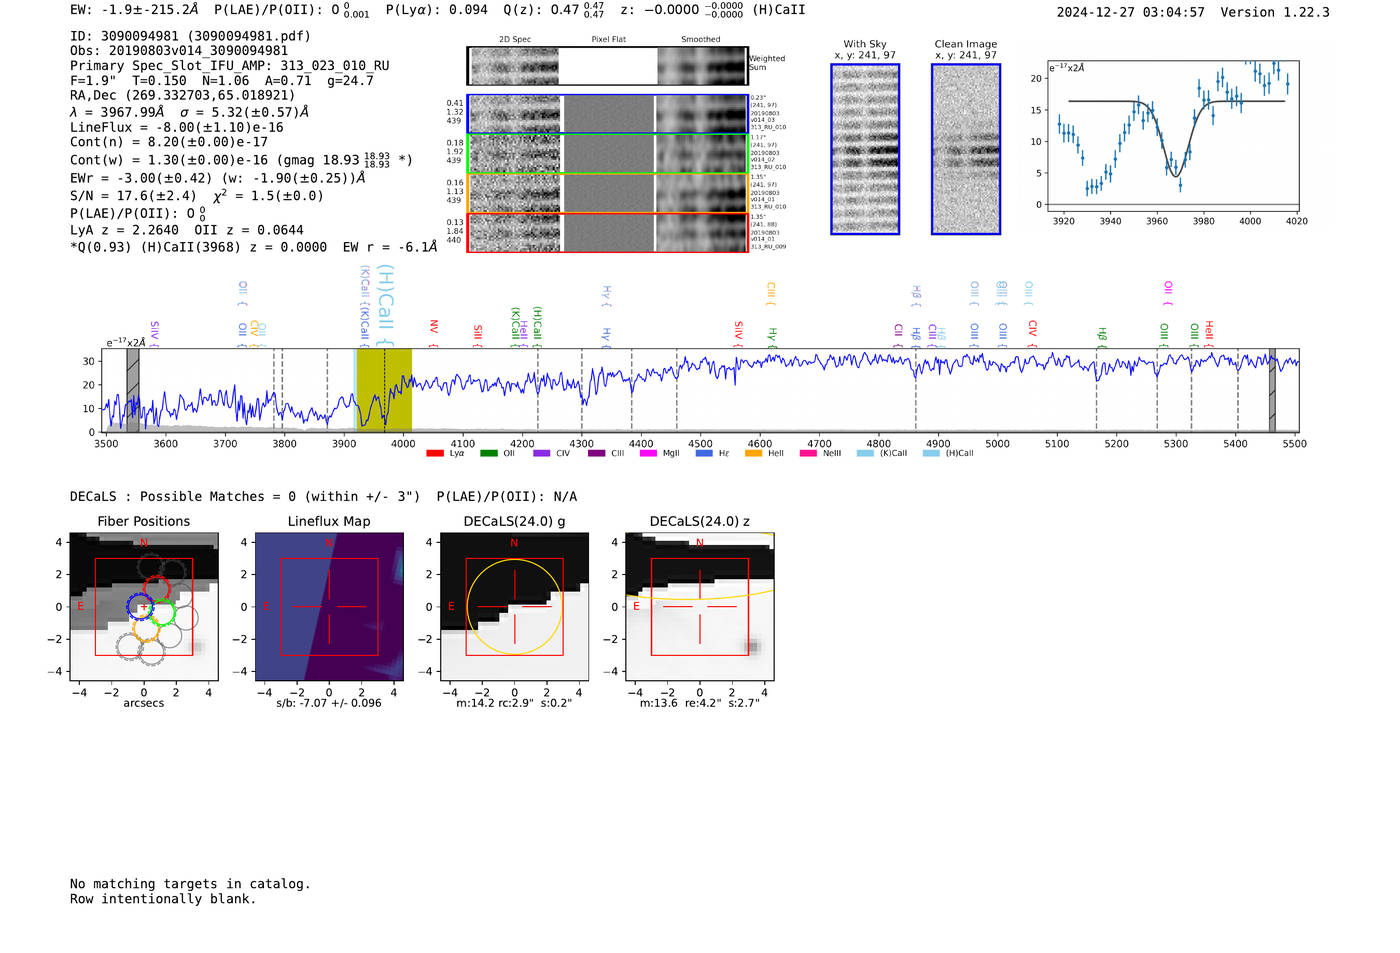Open the DECaLS(24.0) z image
Viewport: 1400px width, 953px height.
coord(700,607)
